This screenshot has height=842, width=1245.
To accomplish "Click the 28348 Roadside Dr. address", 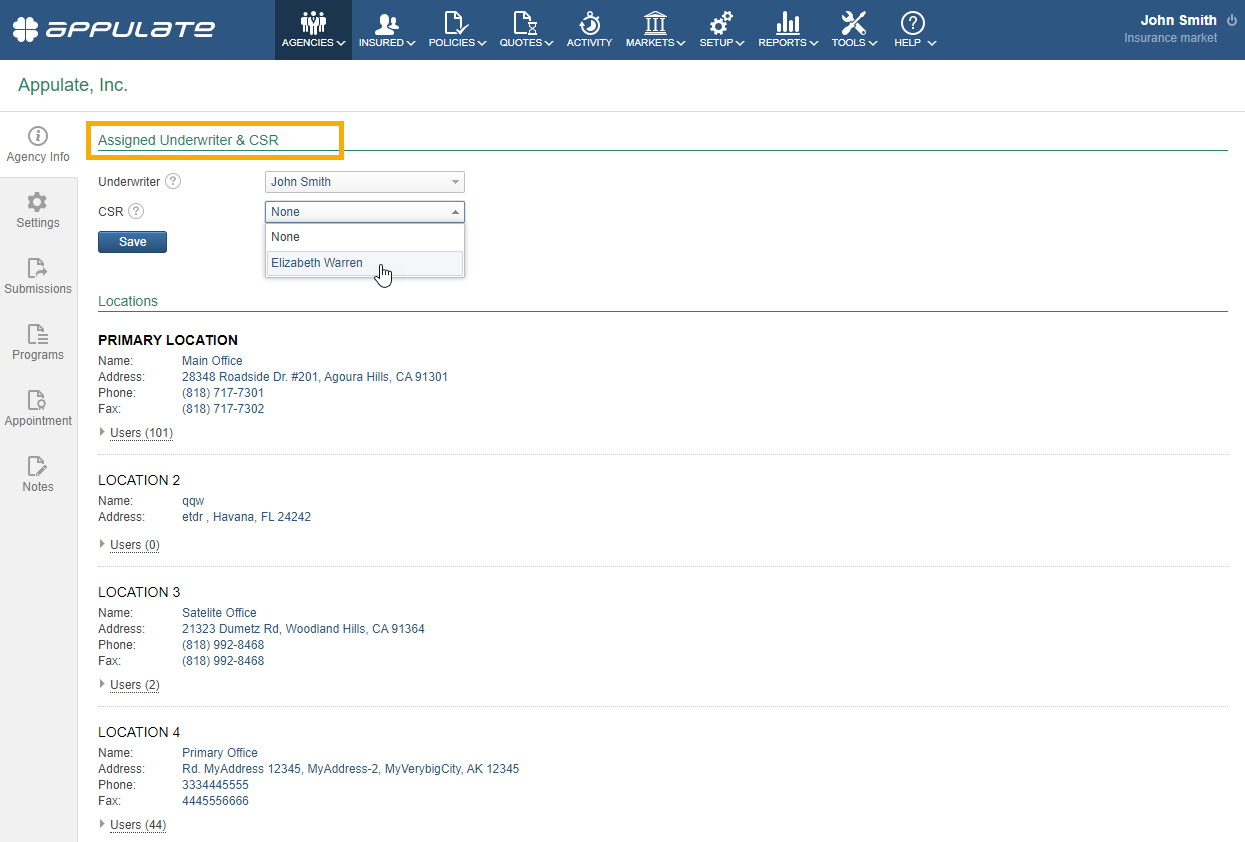I will (x=315, y=377).
